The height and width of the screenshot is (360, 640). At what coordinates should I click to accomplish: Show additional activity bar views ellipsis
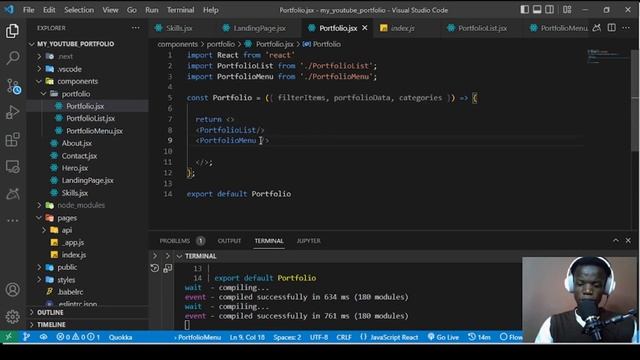point(12,220)
